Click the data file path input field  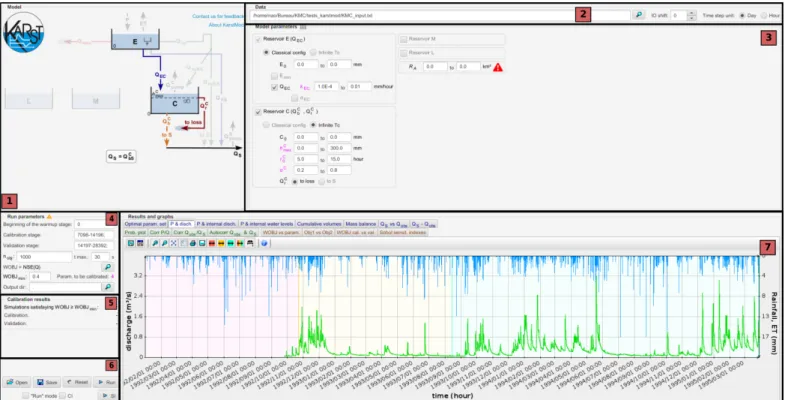[440, 16]
